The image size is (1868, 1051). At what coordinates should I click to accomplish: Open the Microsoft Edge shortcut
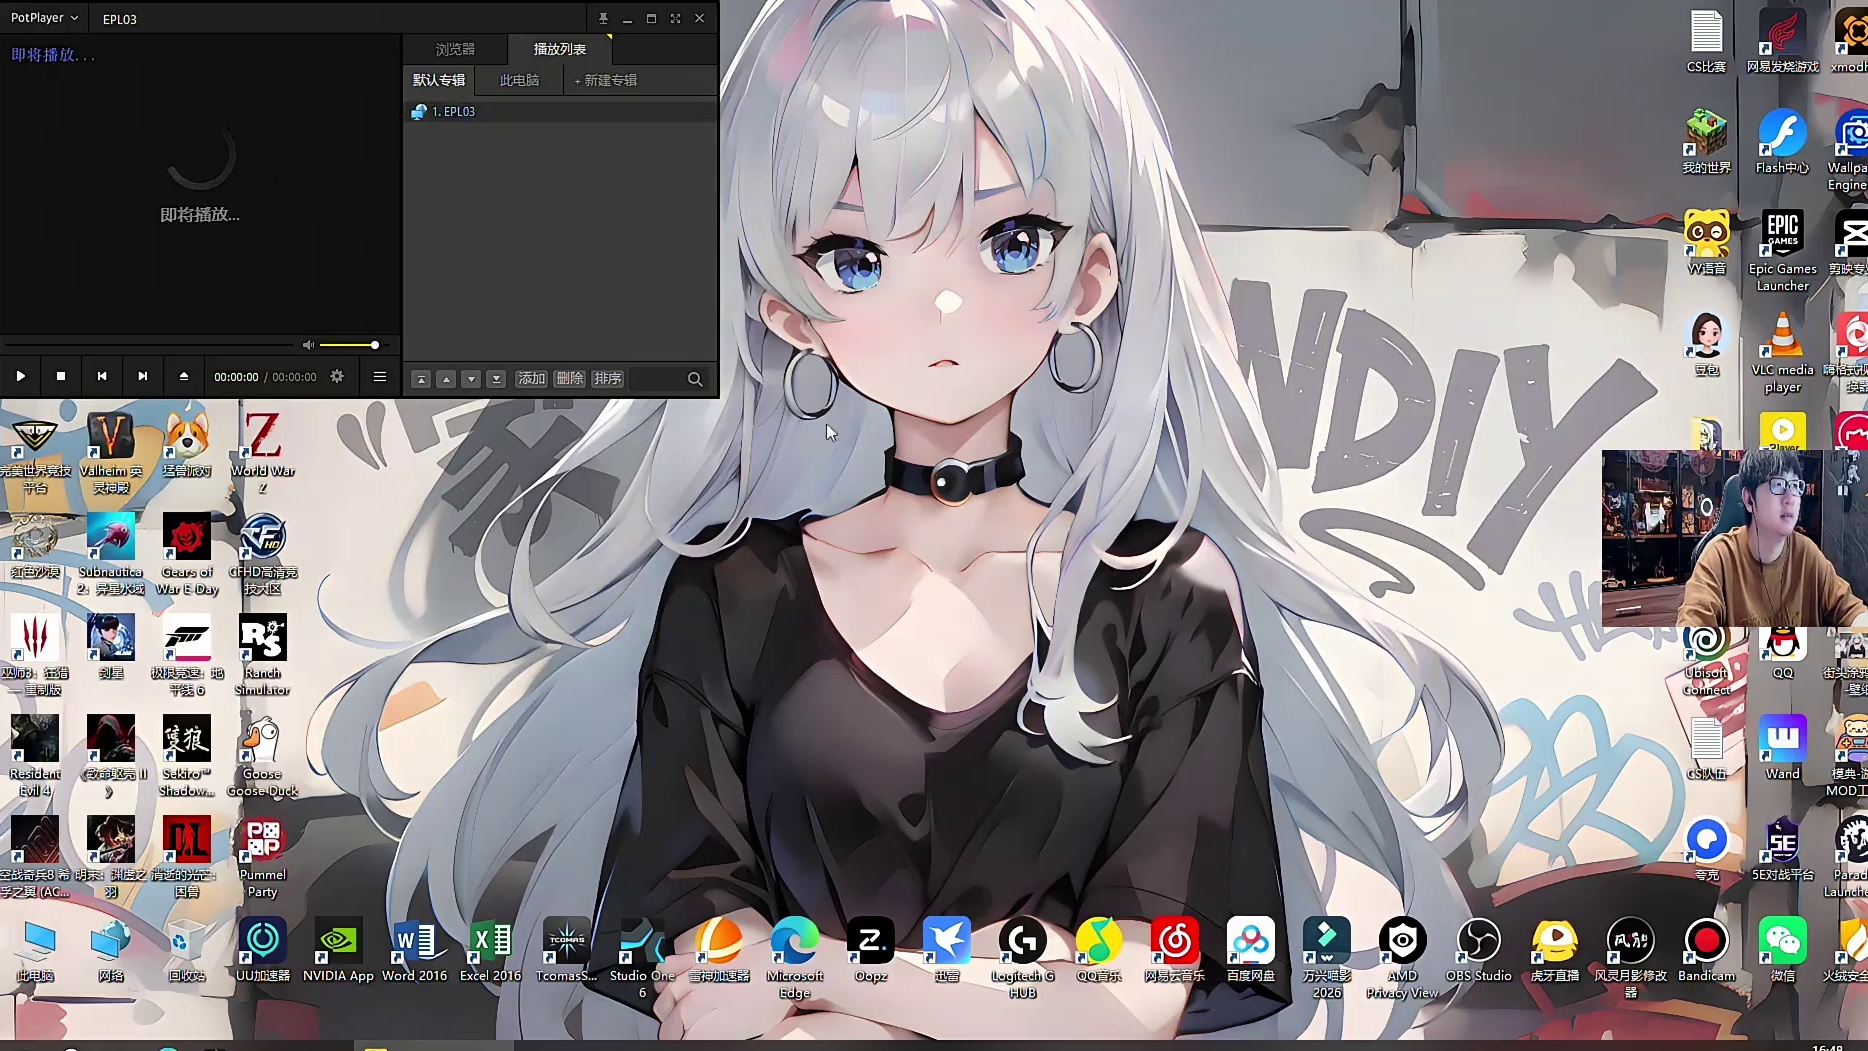point(795,957)
